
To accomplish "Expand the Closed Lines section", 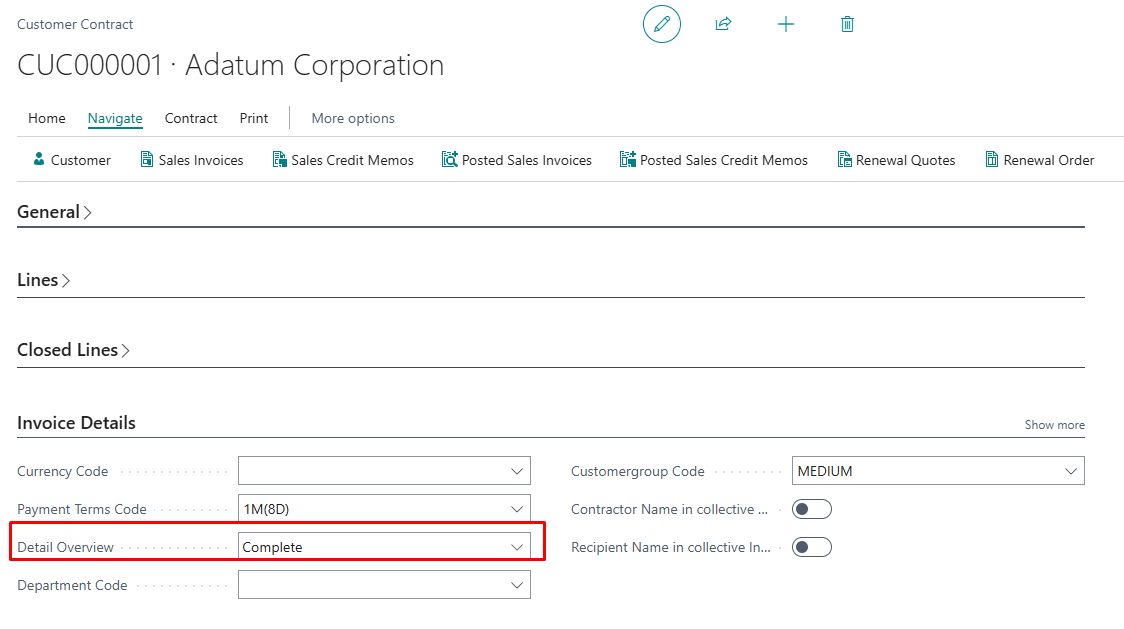I will 74,350.
